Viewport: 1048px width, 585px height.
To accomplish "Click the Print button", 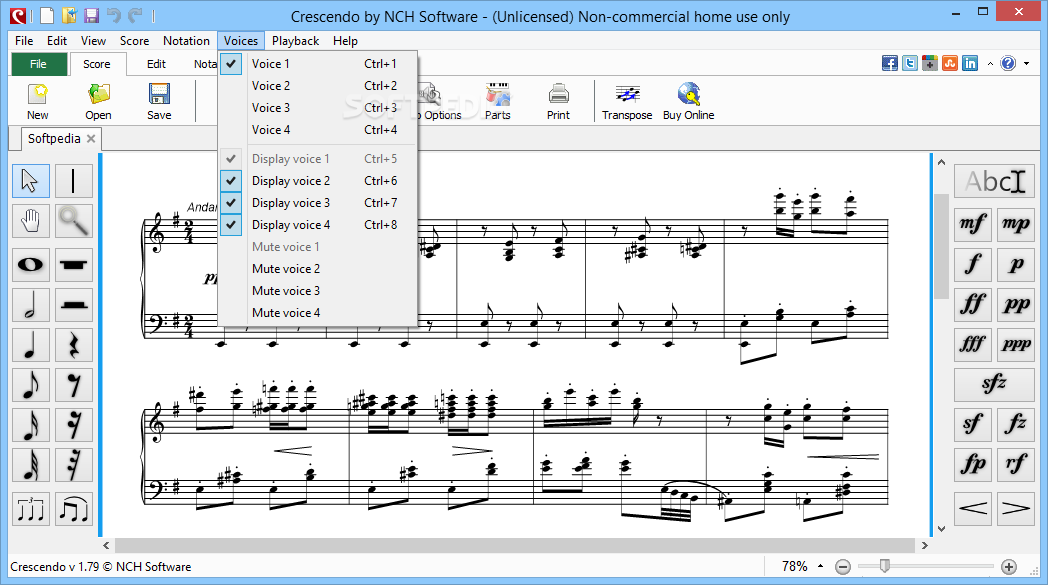I will (x=558, y=102).
